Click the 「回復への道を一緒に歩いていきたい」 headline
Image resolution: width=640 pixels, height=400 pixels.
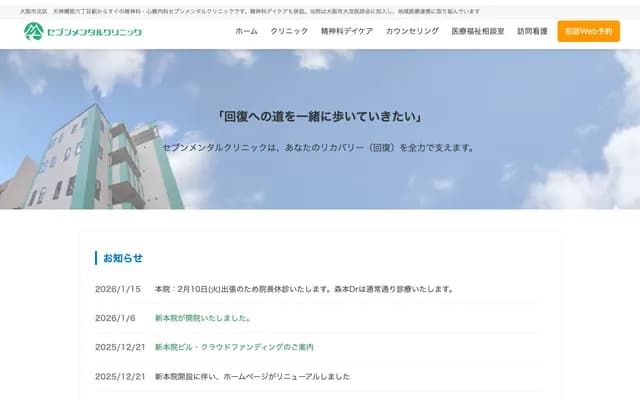tap(320, 116)
